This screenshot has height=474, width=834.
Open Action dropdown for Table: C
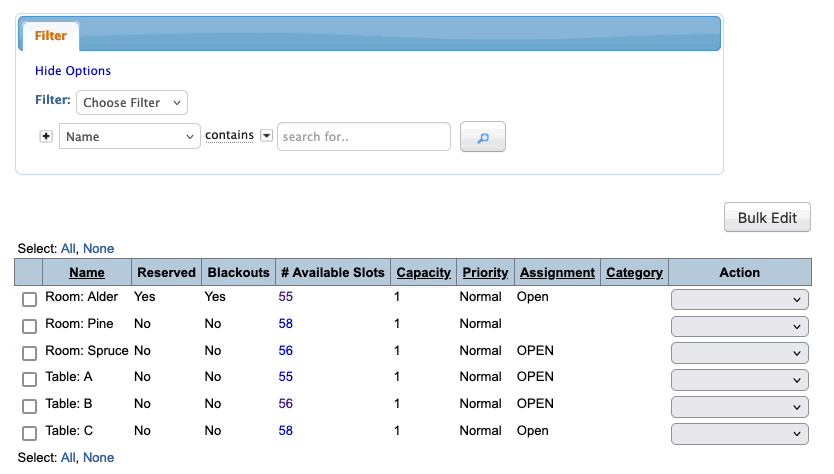[739, 434]
